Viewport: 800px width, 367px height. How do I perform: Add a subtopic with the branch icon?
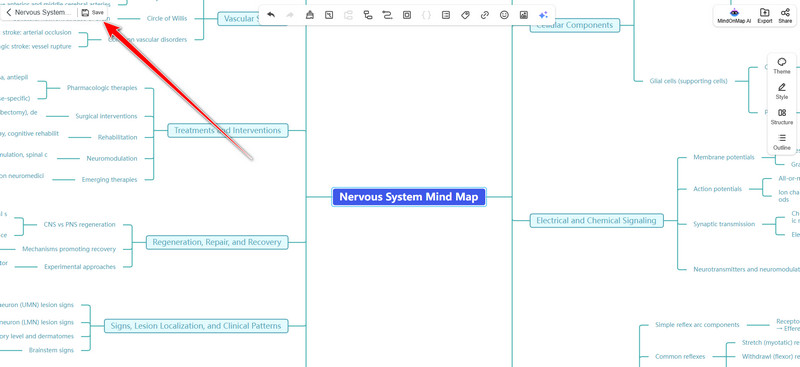(368, 15)
